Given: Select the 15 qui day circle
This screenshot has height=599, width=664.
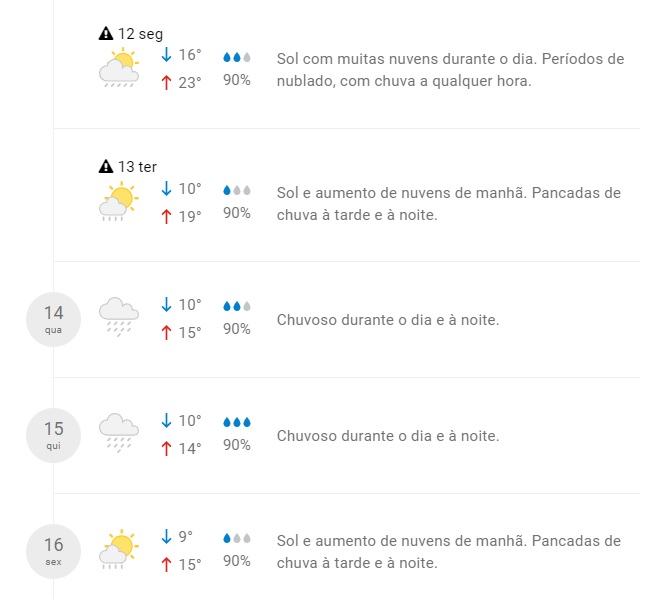Looking at the screenshot, I should (x=53, y=435).
